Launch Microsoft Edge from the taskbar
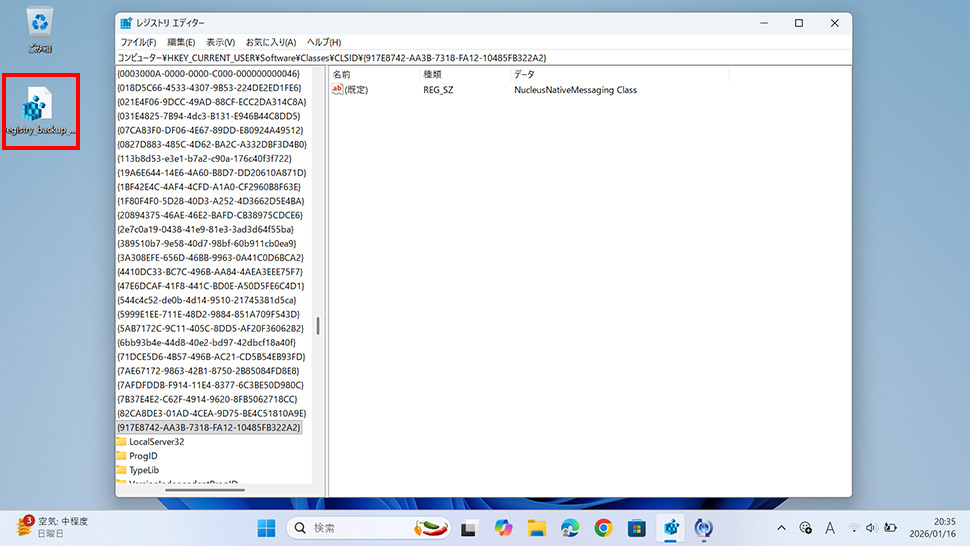Image resolution: width=970 pixels, height=546 pixels. 569,527
